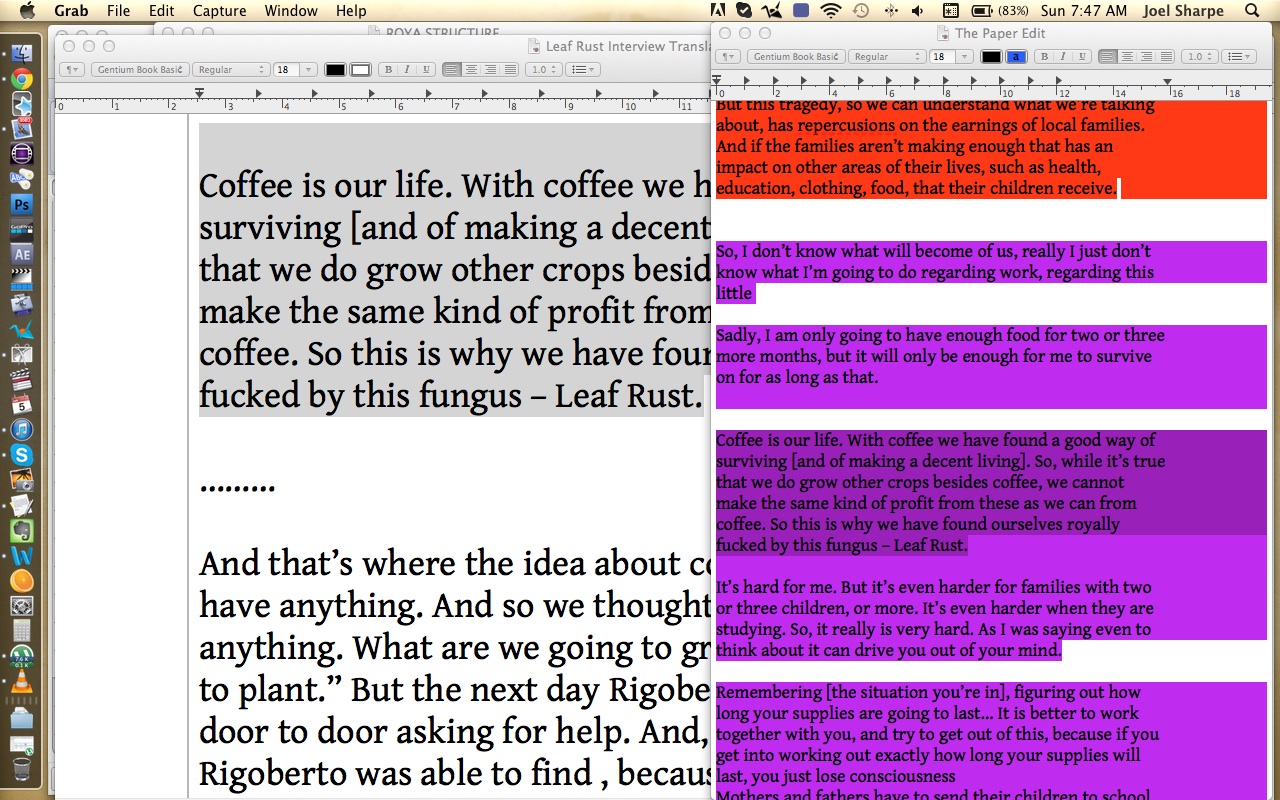Open the Edit menu in menu bar

[161, 11]
